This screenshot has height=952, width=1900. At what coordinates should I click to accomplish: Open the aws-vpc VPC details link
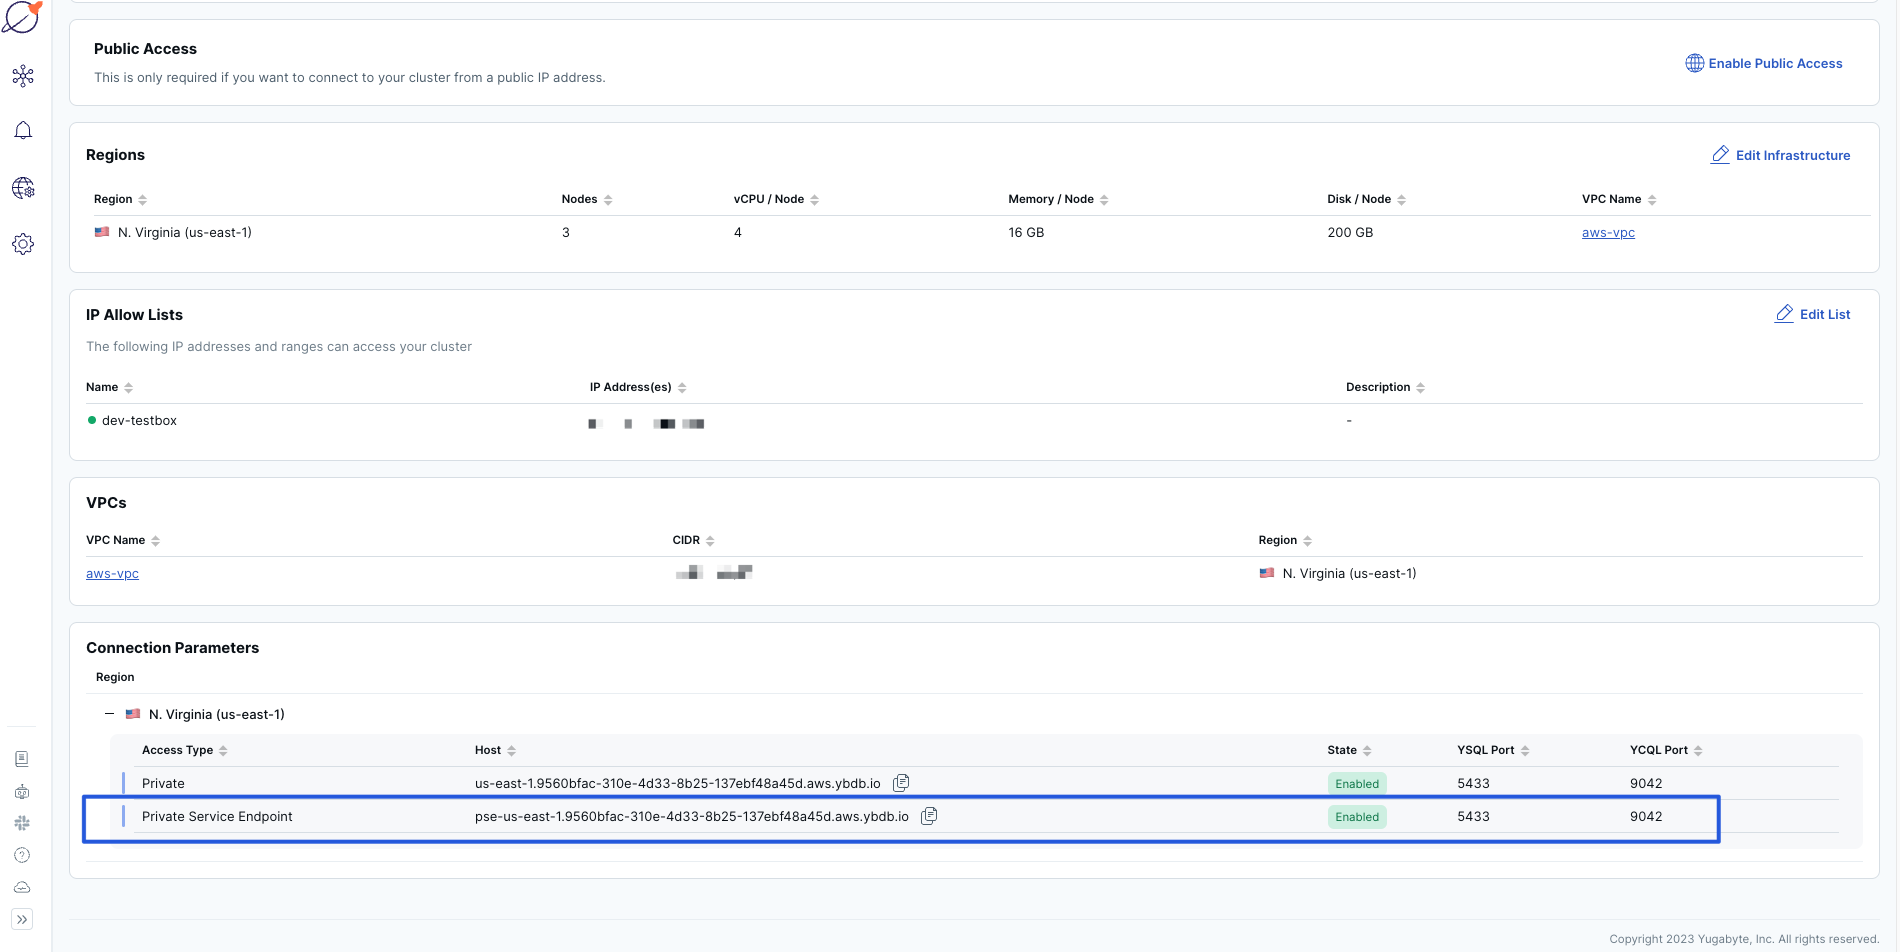tap(112, 573)
